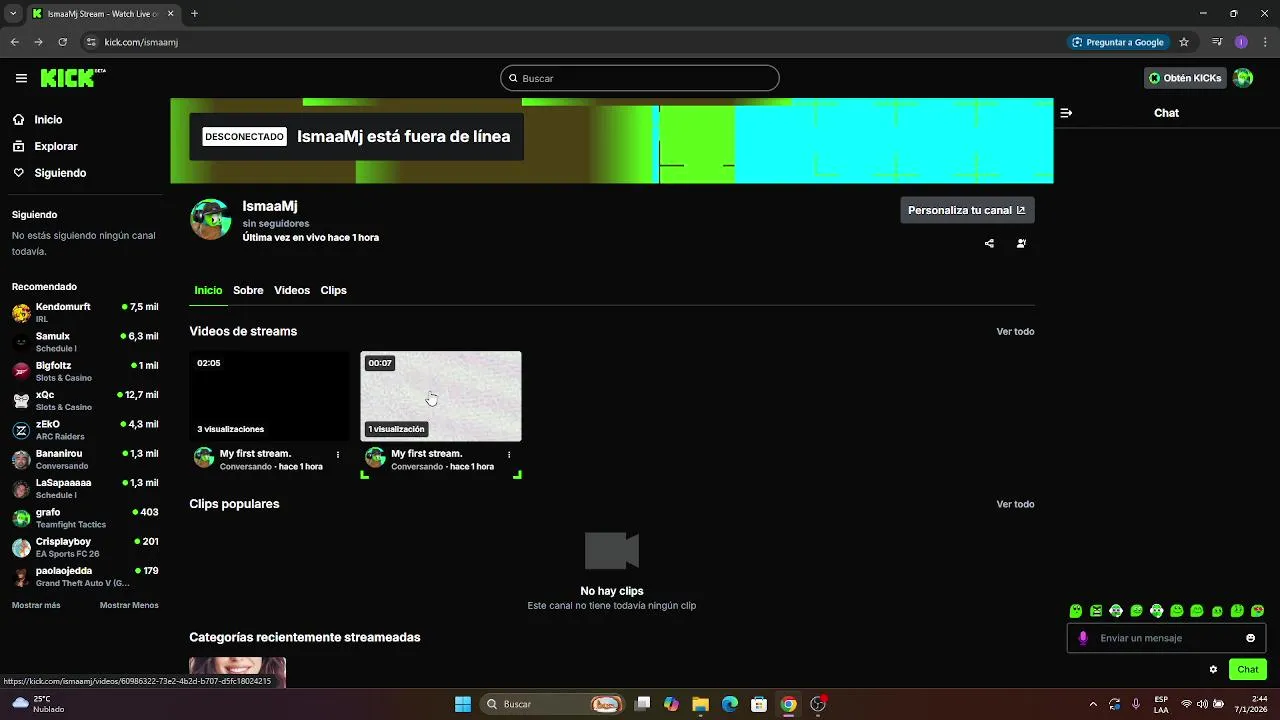1280x720 pixels.
Task: Click the user settings icon beside share
Action: [1021, 243]
